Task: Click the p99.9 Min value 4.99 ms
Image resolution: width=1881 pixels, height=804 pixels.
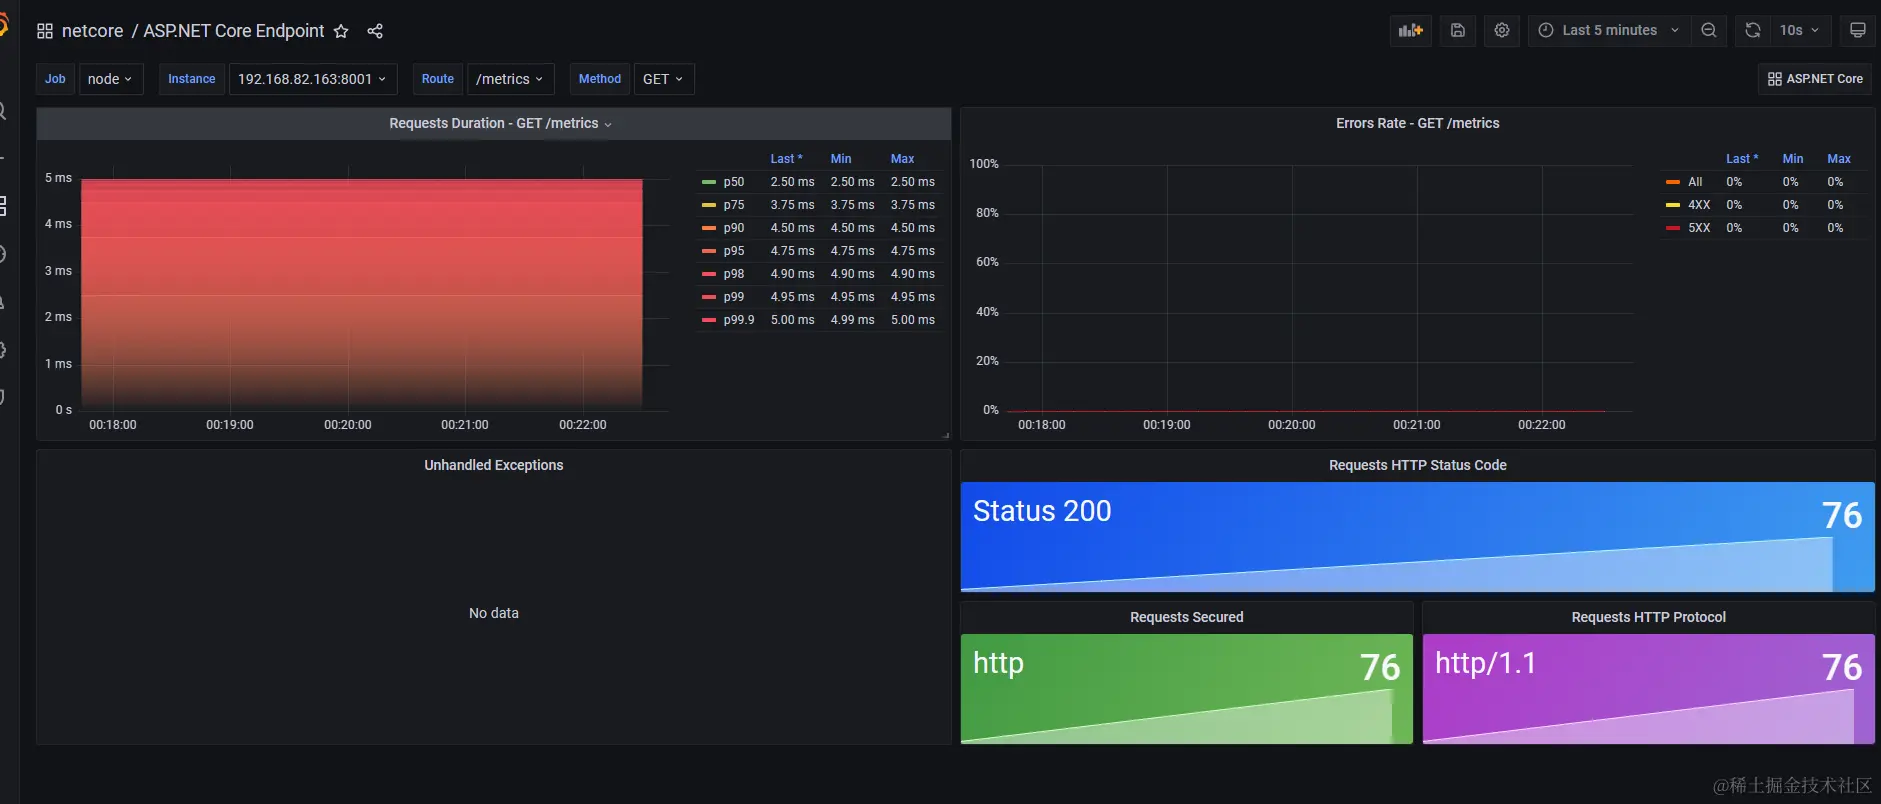Action: tap(852, 320)
